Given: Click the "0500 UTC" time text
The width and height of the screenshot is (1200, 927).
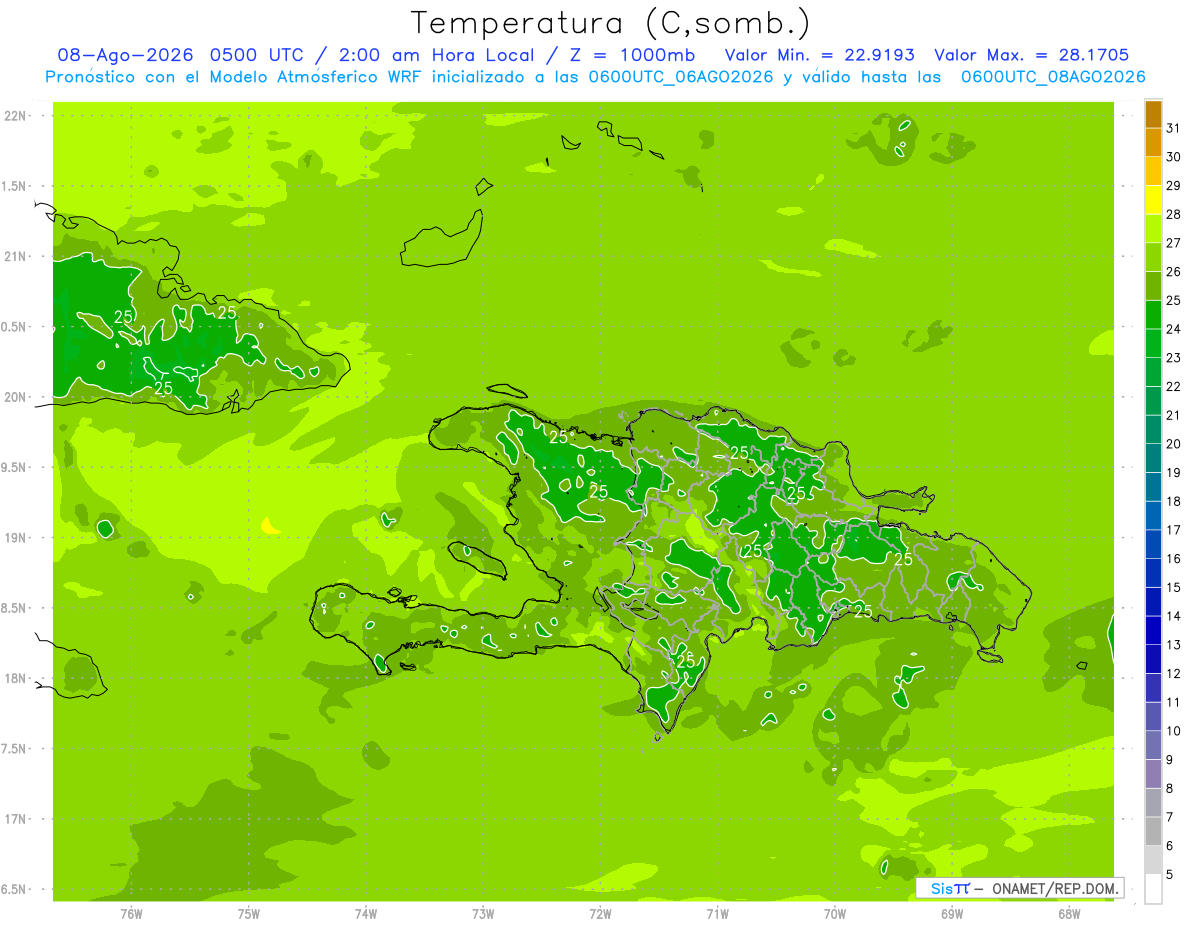Looking at the screenshot, I should [x=255, y=55].
